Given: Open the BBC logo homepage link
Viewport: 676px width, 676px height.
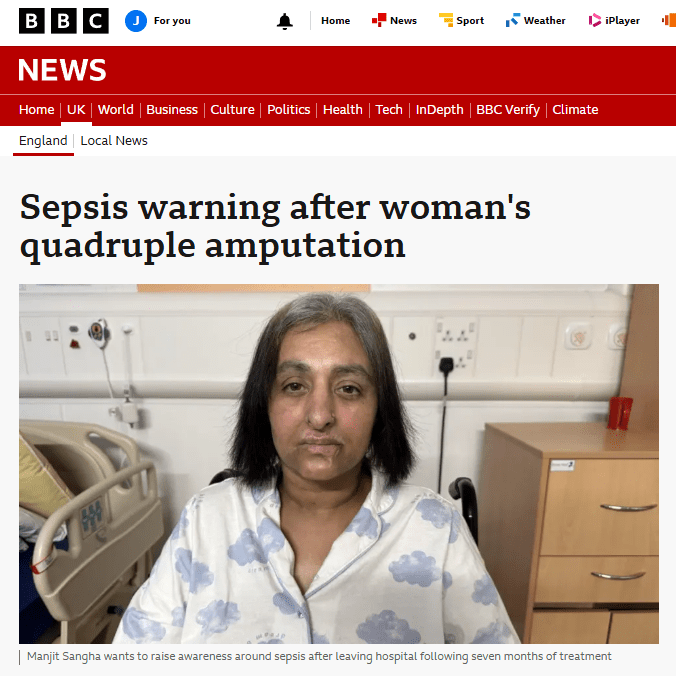Looking at the screenshot, I should 63,21.
